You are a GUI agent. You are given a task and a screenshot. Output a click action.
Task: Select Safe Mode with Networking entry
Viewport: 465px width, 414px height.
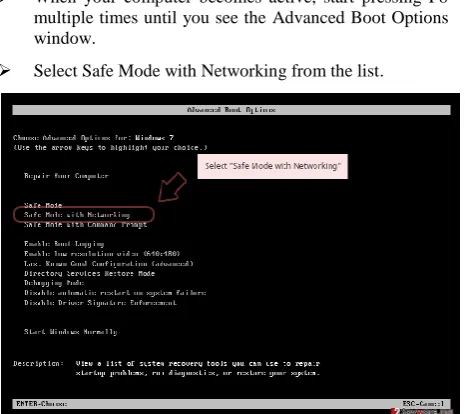pyautogui.click(x=77, y=215)
